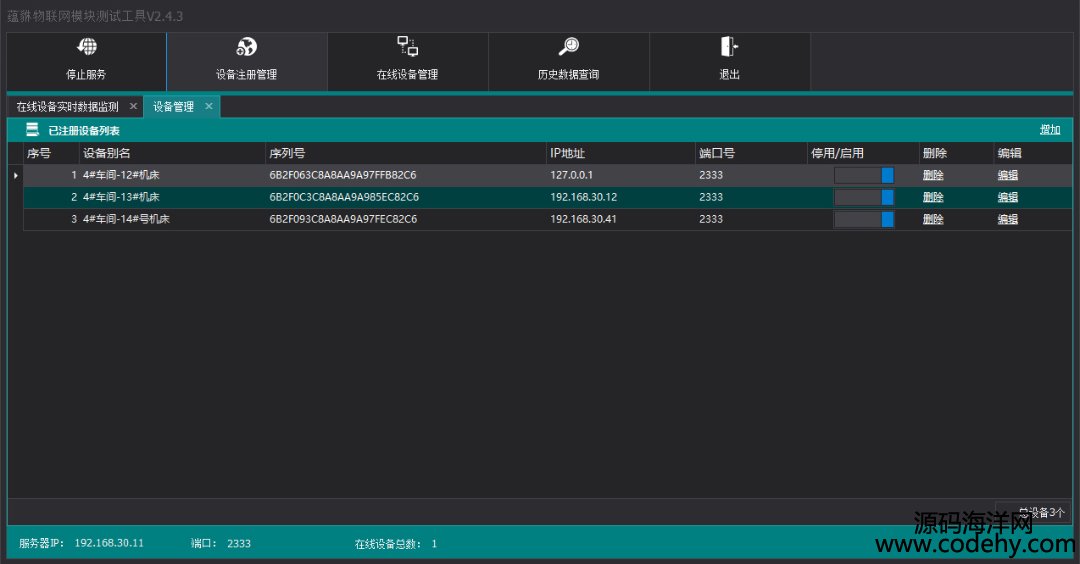Toggle enable switch for 4#车间-13#机床

pyautogui.click(x=864, y=197)
